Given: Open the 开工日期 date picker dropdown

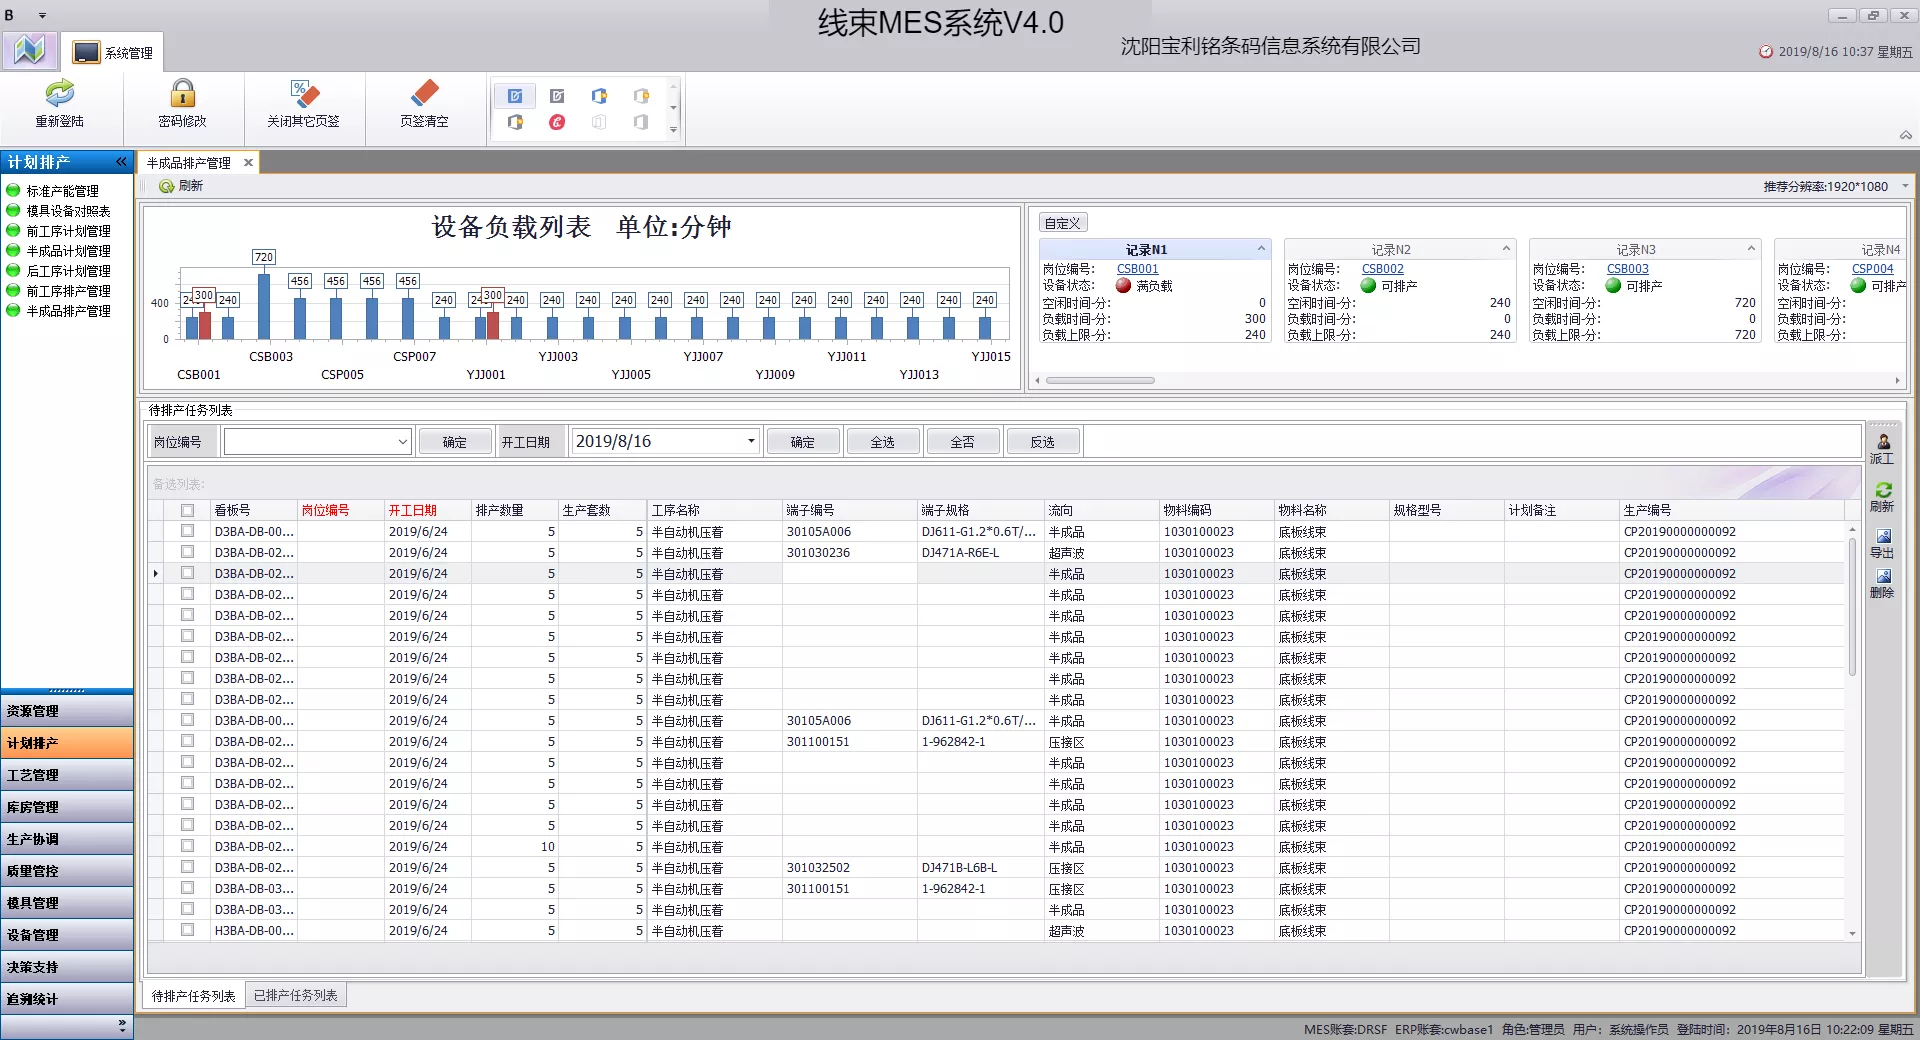Looking at the screenshot, I should (751, 441).
